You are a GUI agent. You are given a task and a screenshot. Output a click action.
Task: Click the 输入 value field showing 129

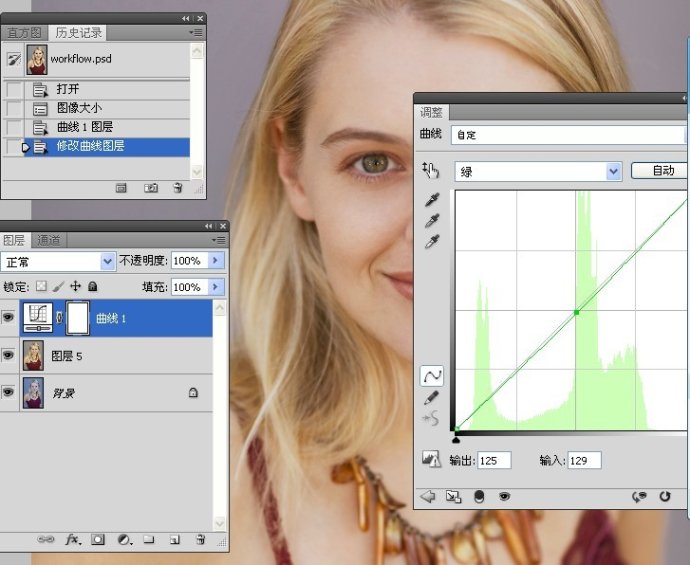pyautogui.click(x=584, y=460)
